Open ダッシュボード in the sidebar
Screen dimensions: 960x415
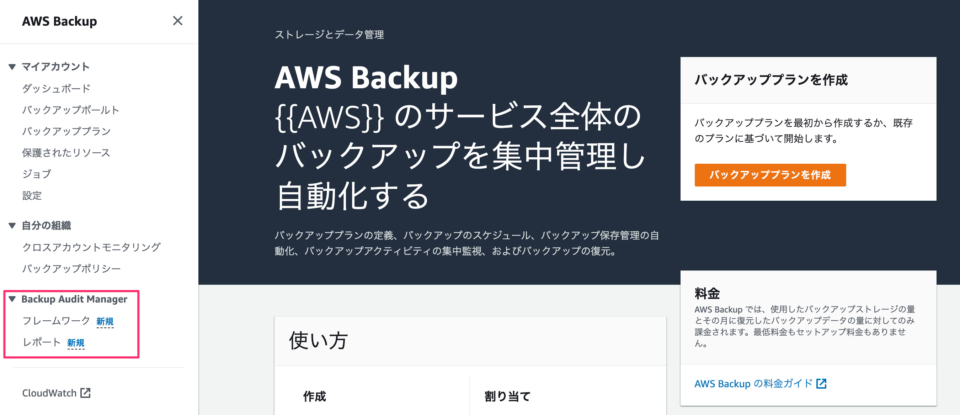coord(56,88)
